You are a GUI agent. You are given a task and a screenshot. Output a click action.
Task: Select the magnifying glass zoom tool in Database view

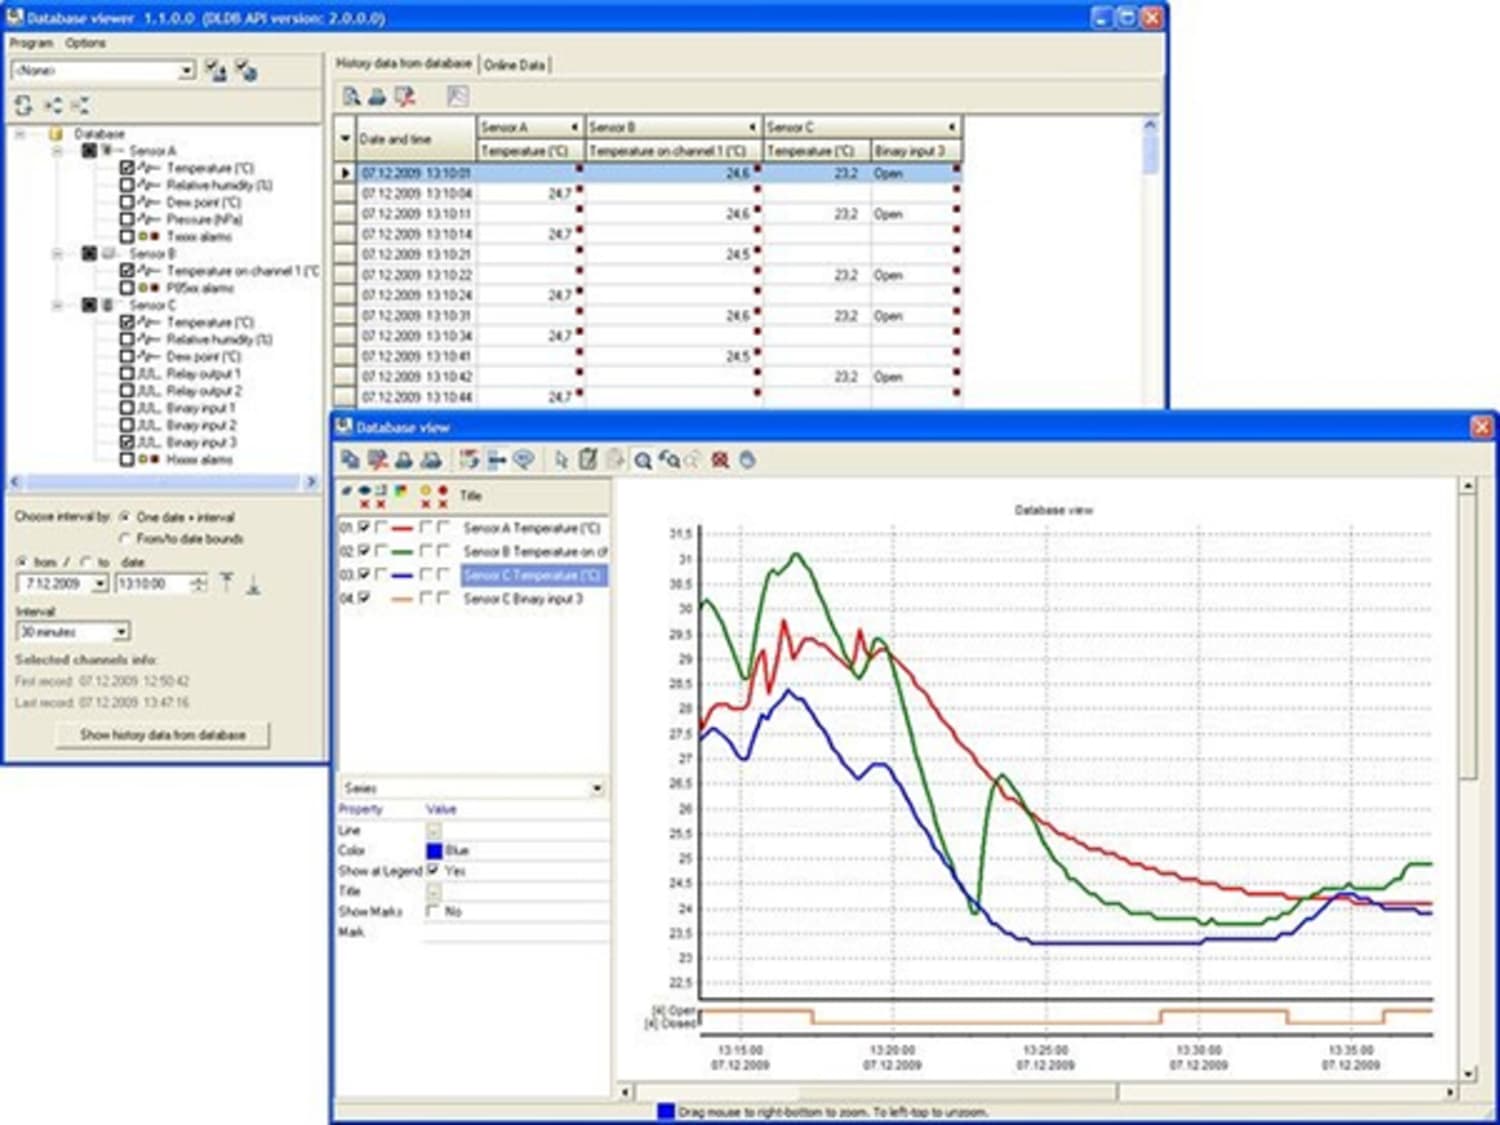point(643,460)
